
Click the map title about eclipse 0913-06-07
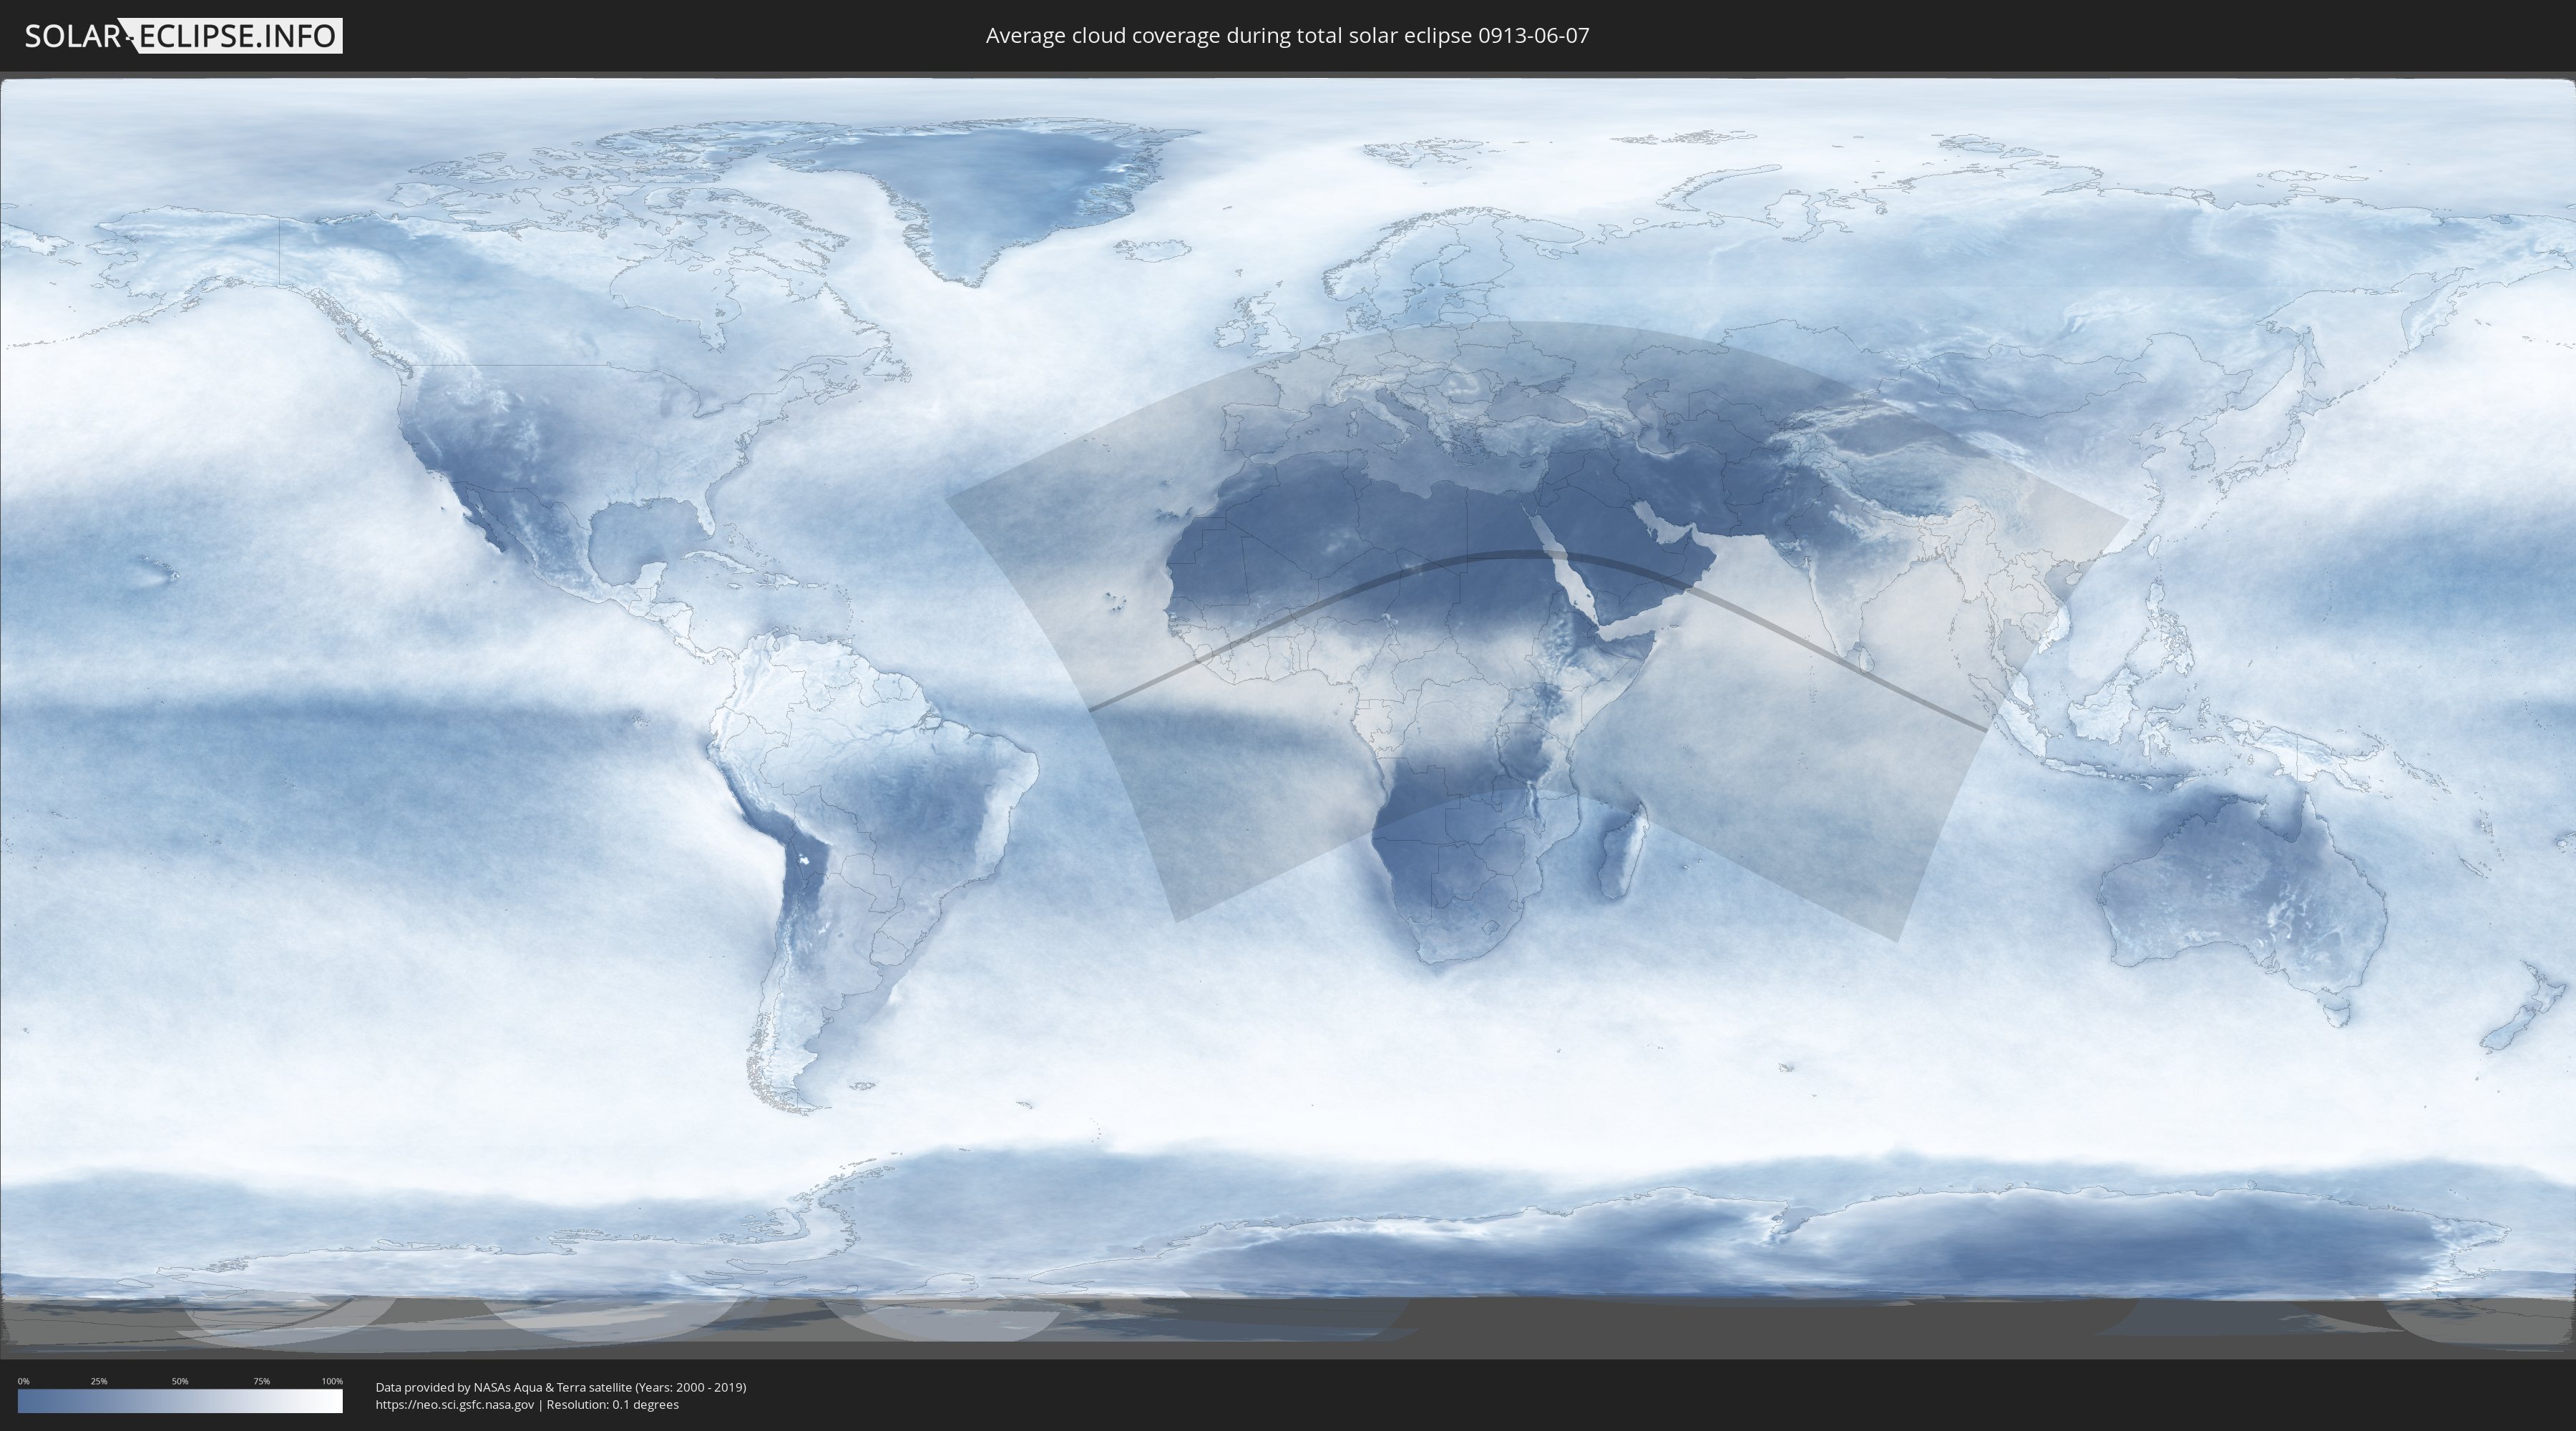(1287, 36)
